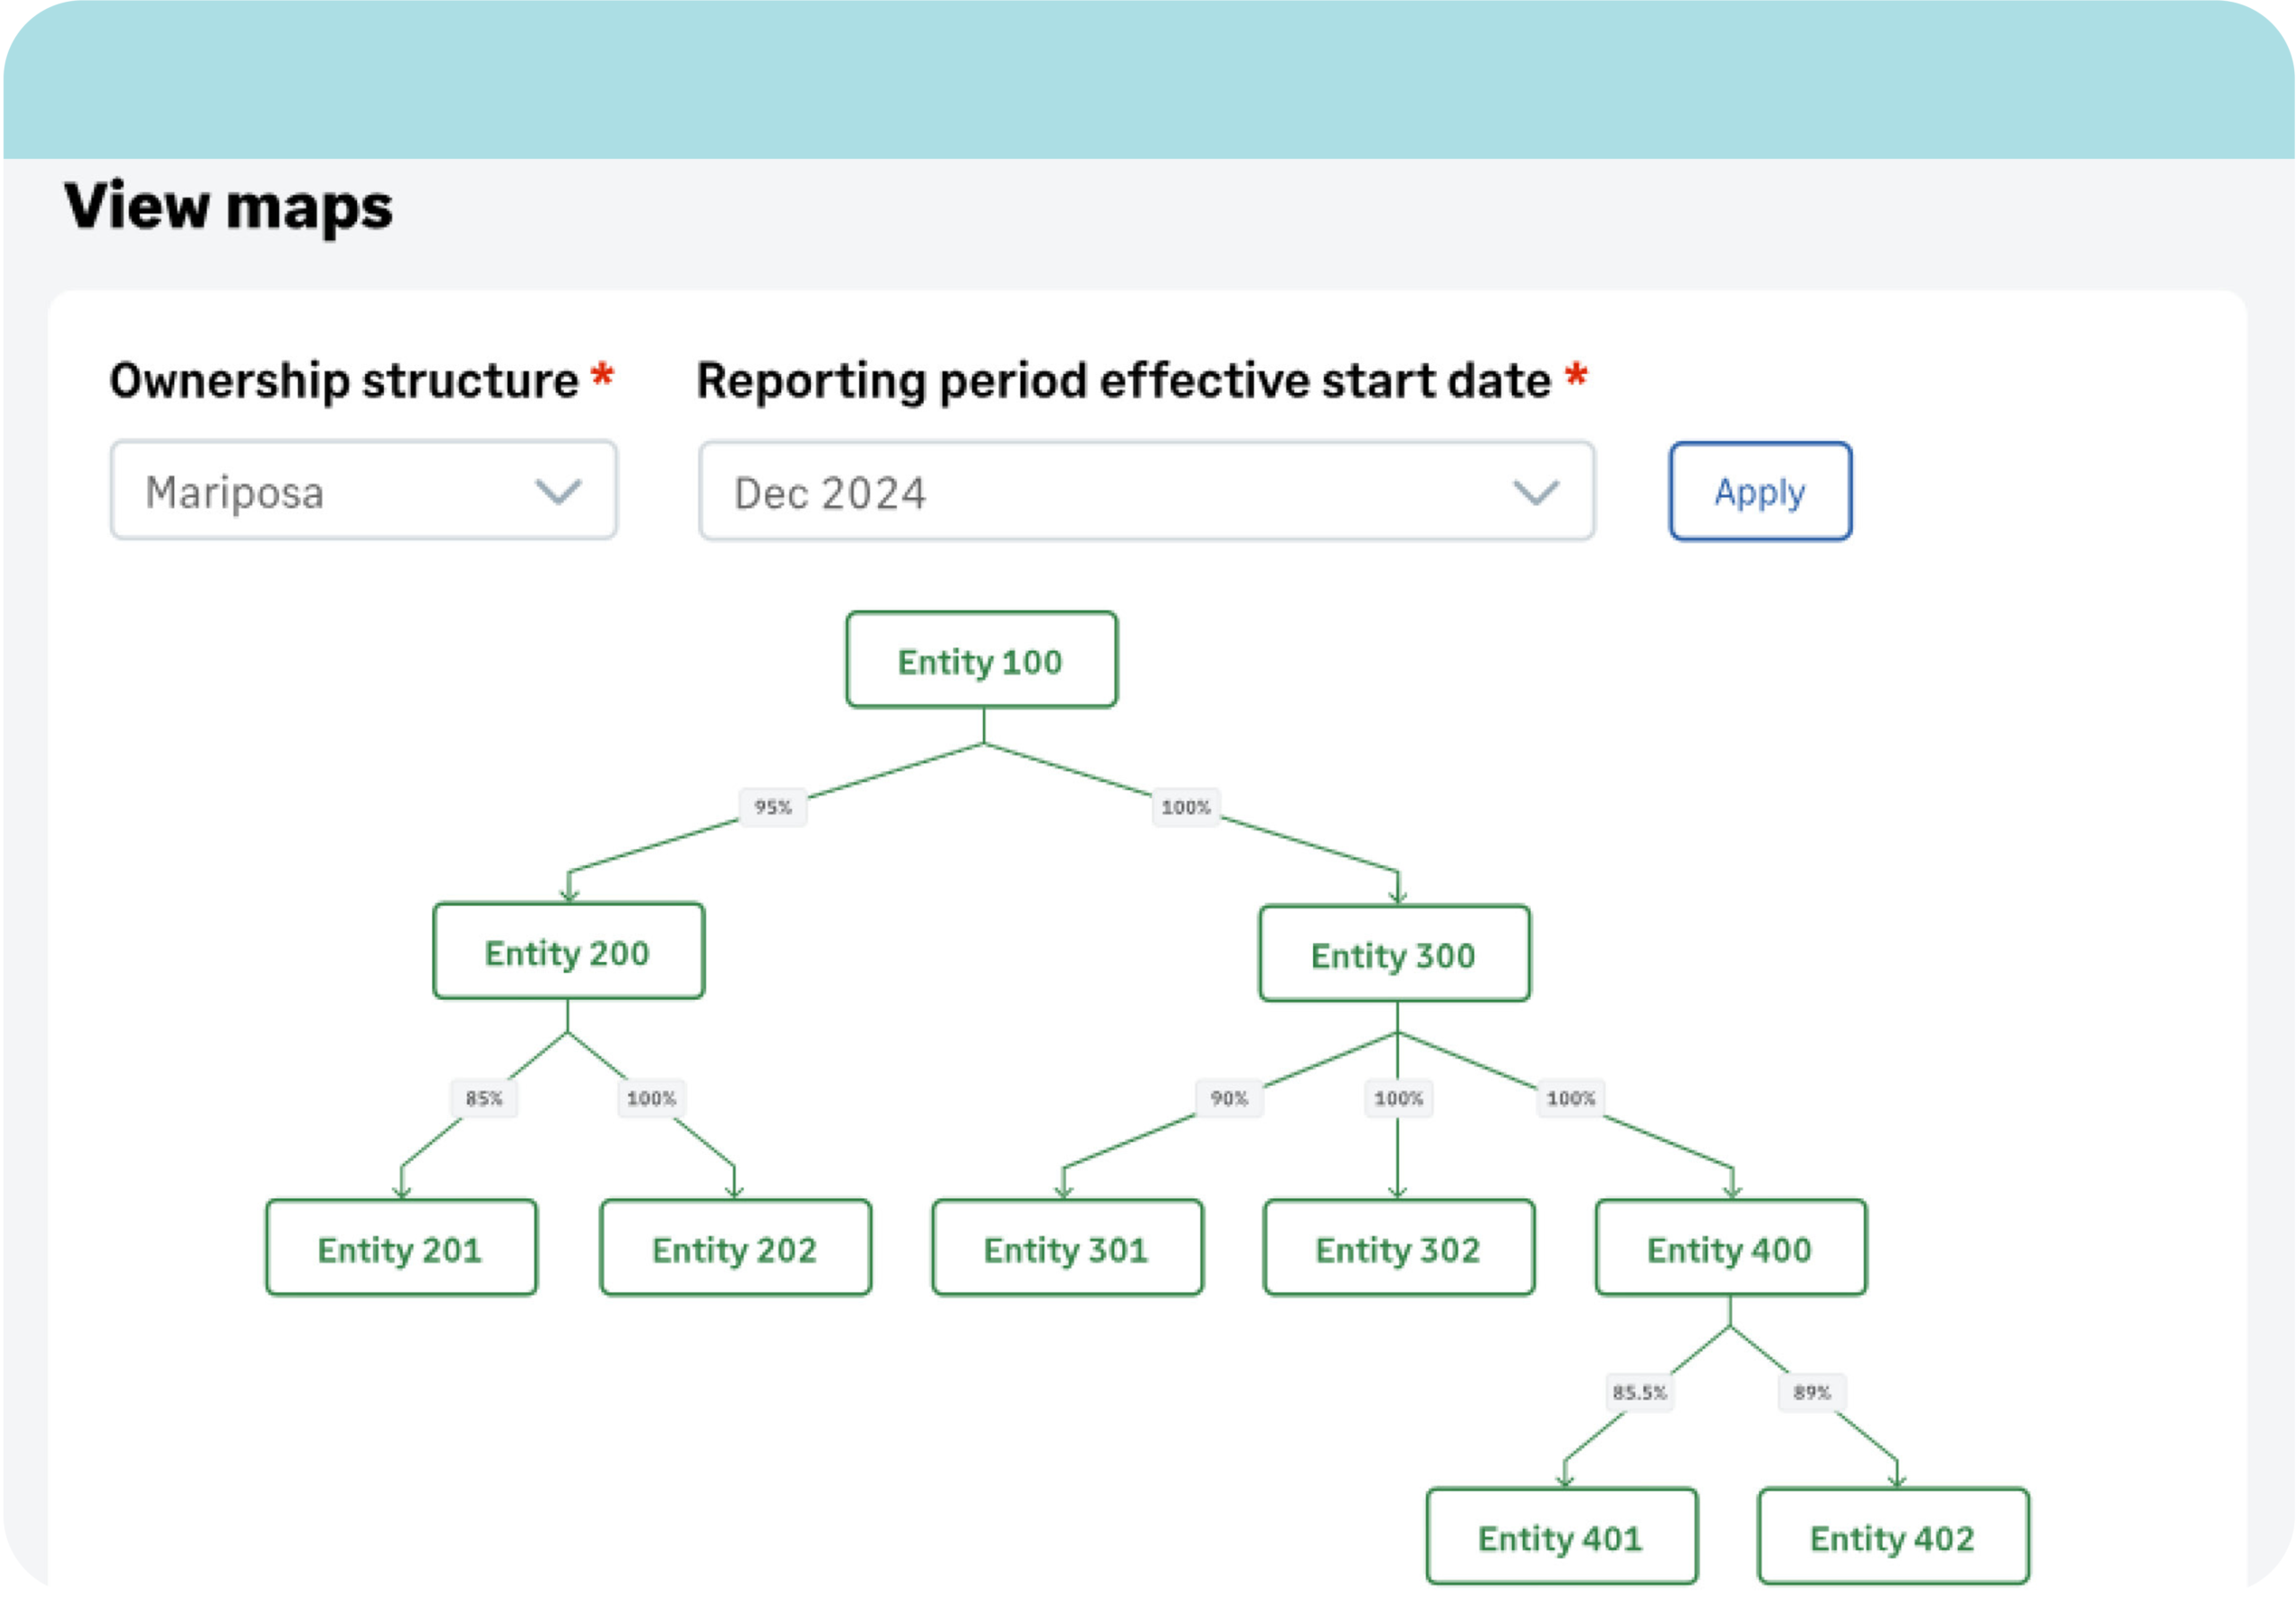
Task: Select the Entity 100 node
Action: (x=981, y=660)
